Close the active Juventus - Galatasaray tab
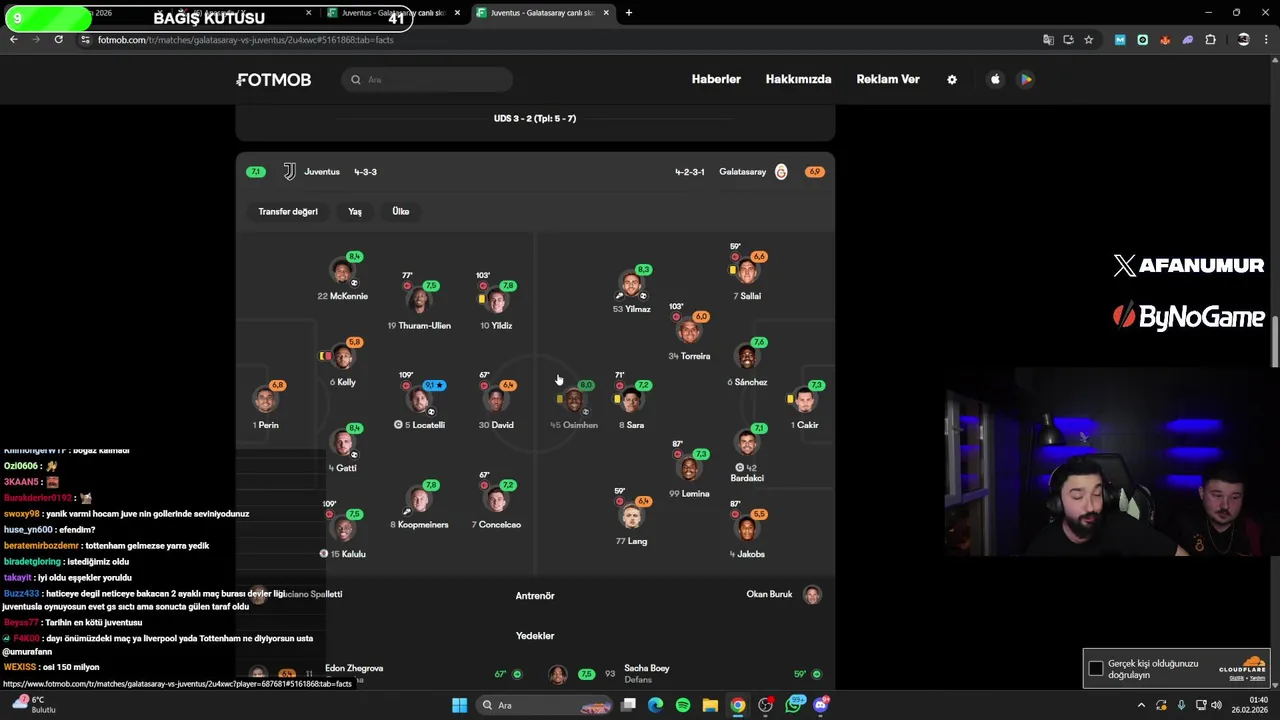 click(606, 13)
